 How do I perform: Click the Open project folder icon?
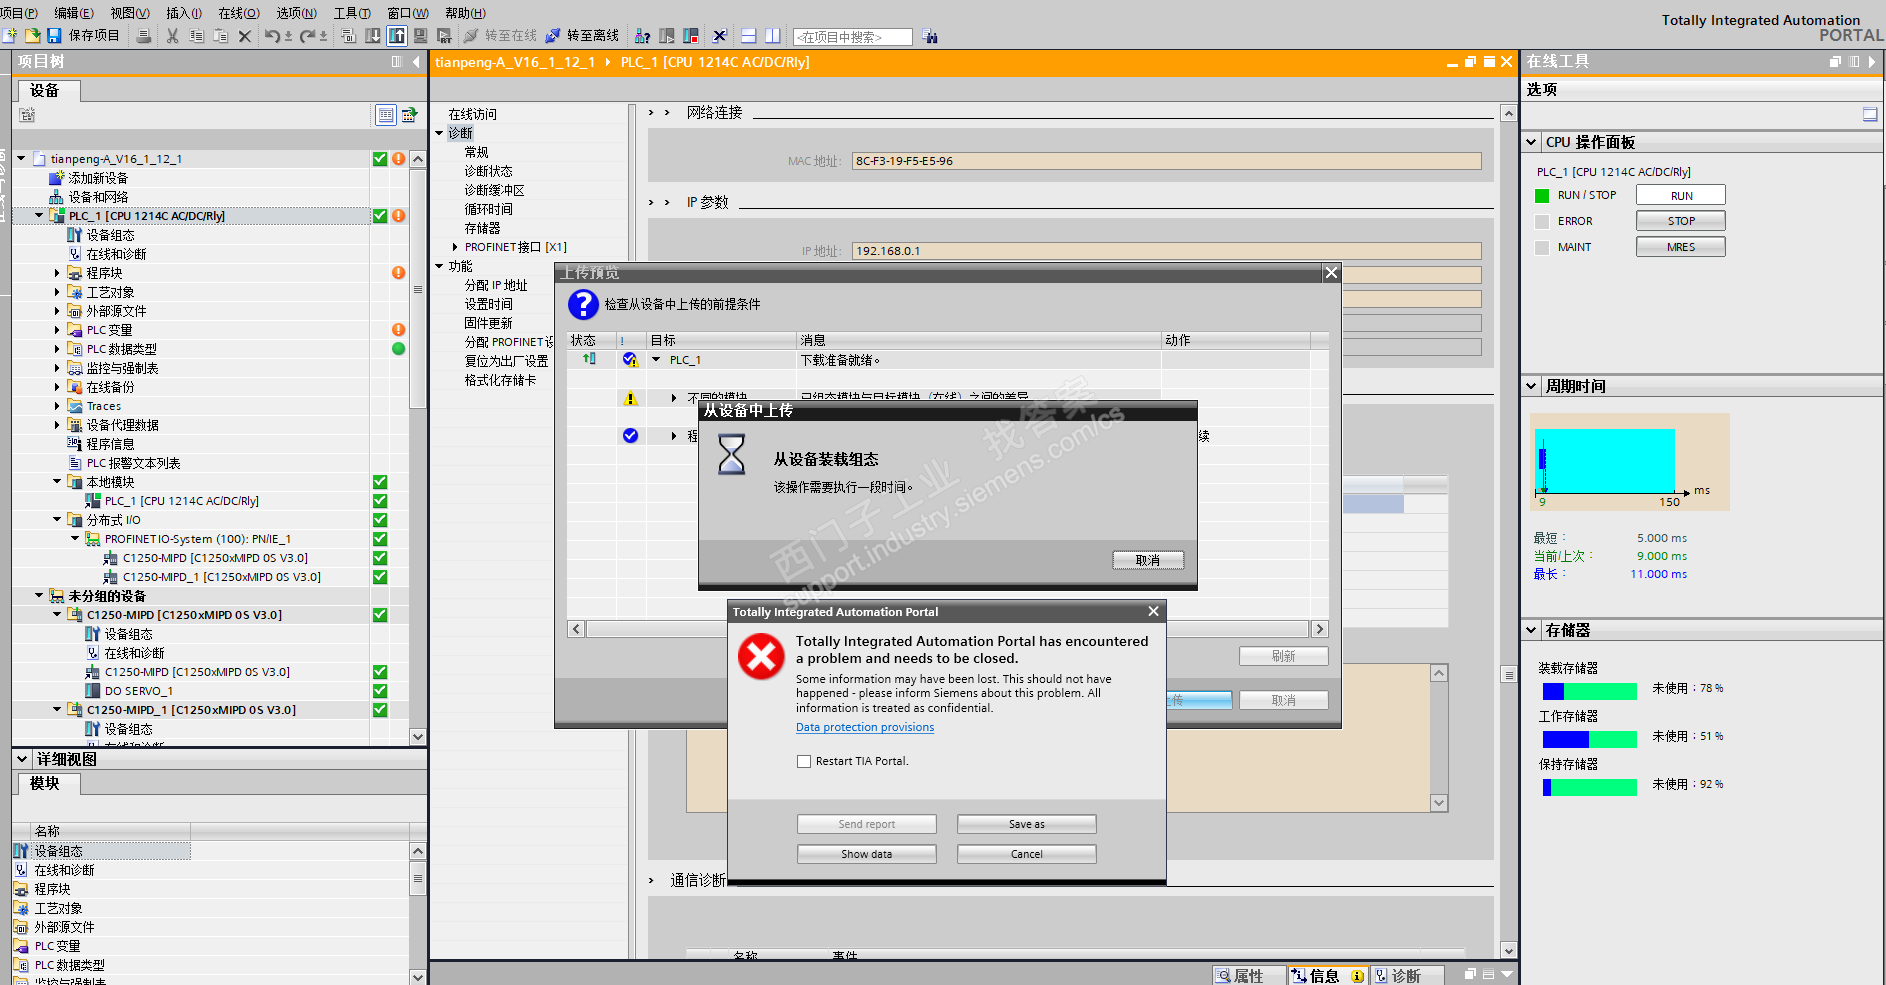click(x=32, y=36)
